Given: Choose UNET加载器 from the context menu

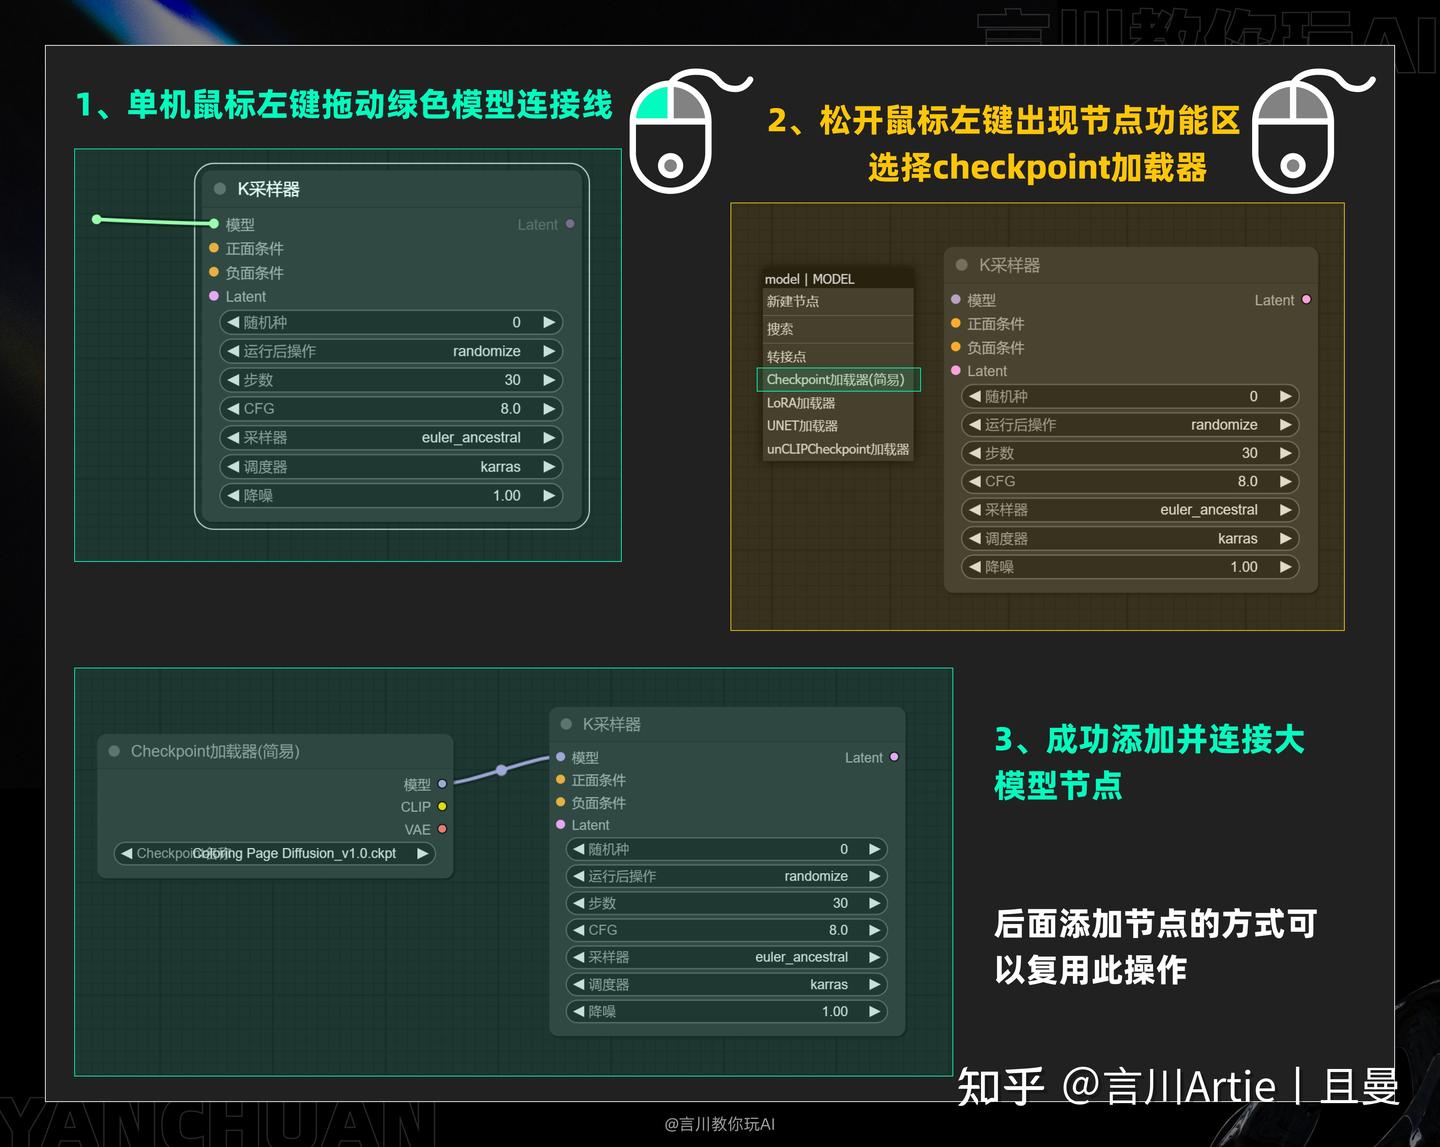Looking at the screenshot, I should 838,426.
